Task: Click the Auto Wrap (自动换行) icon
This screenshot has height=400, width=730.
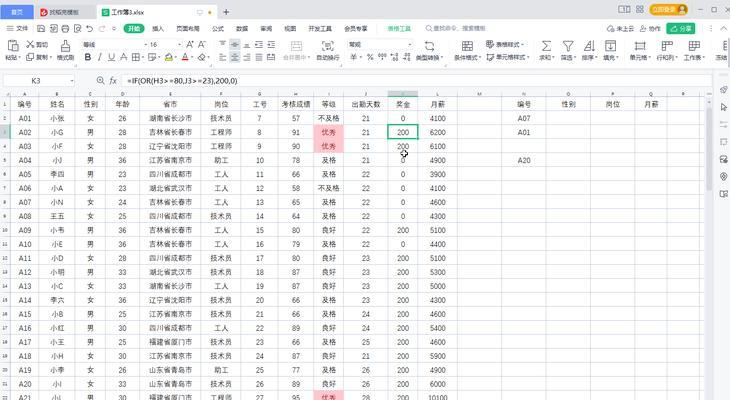Action: click(328, 46)
